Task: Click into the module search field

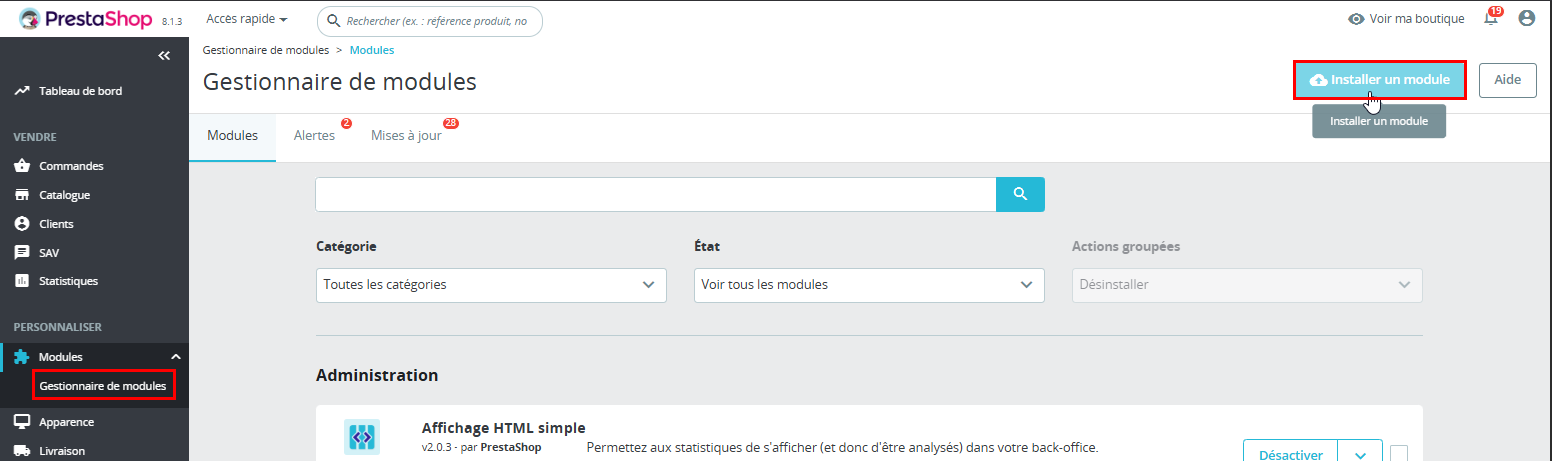Action: click(x=655, y=194)
